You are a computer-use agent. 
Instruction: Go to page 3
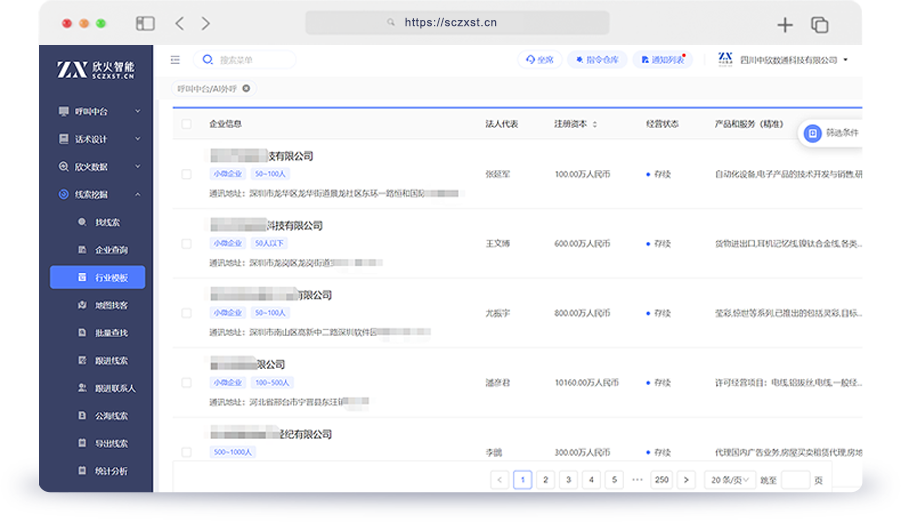pyautogui.click(x=568, y=479)
